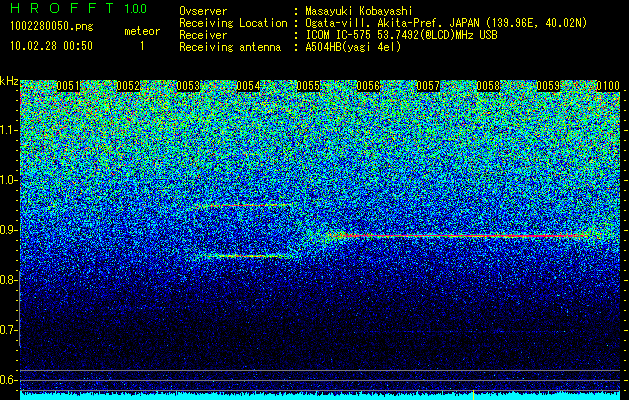Click the yellow marker on the cyan strip
This screenshot has width=629, height=400.
click(473, 395)
